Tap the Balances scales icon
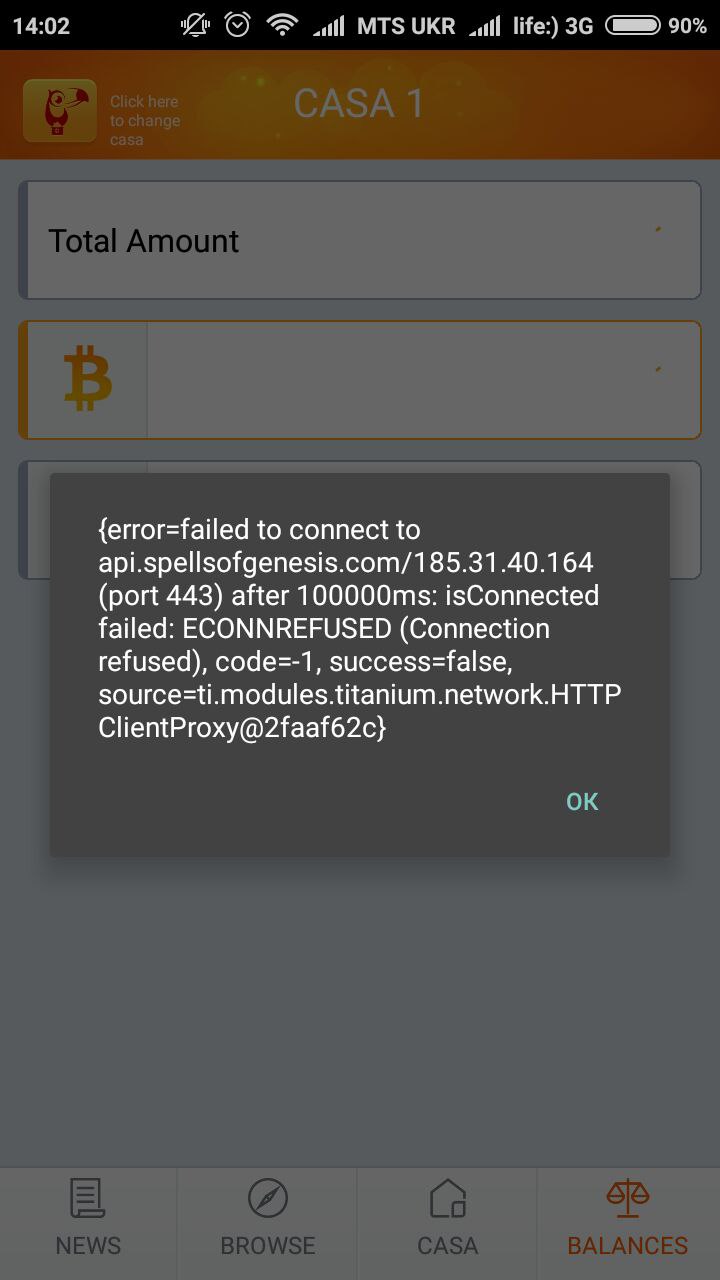Image resolution: width=720 pixels, height=1280 pixels. pos(628,1198)
